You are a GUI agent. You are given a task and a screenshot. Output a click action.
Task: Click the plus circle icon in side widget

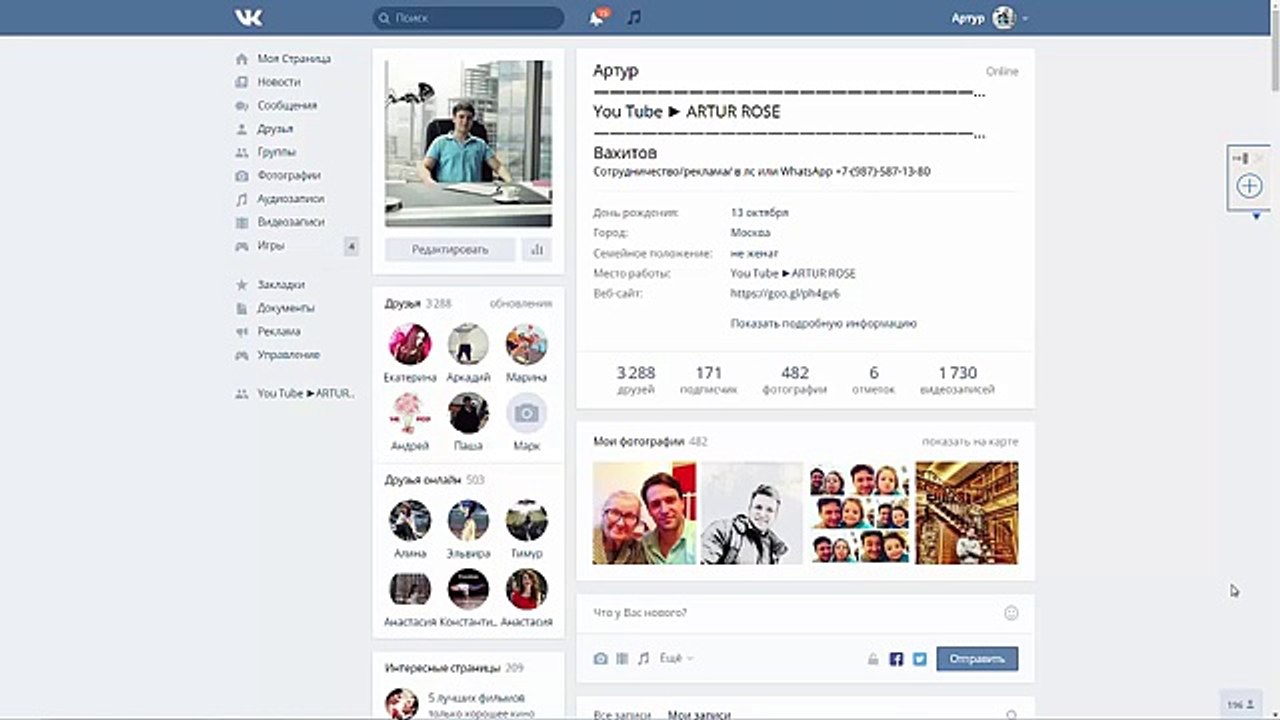1249,186
